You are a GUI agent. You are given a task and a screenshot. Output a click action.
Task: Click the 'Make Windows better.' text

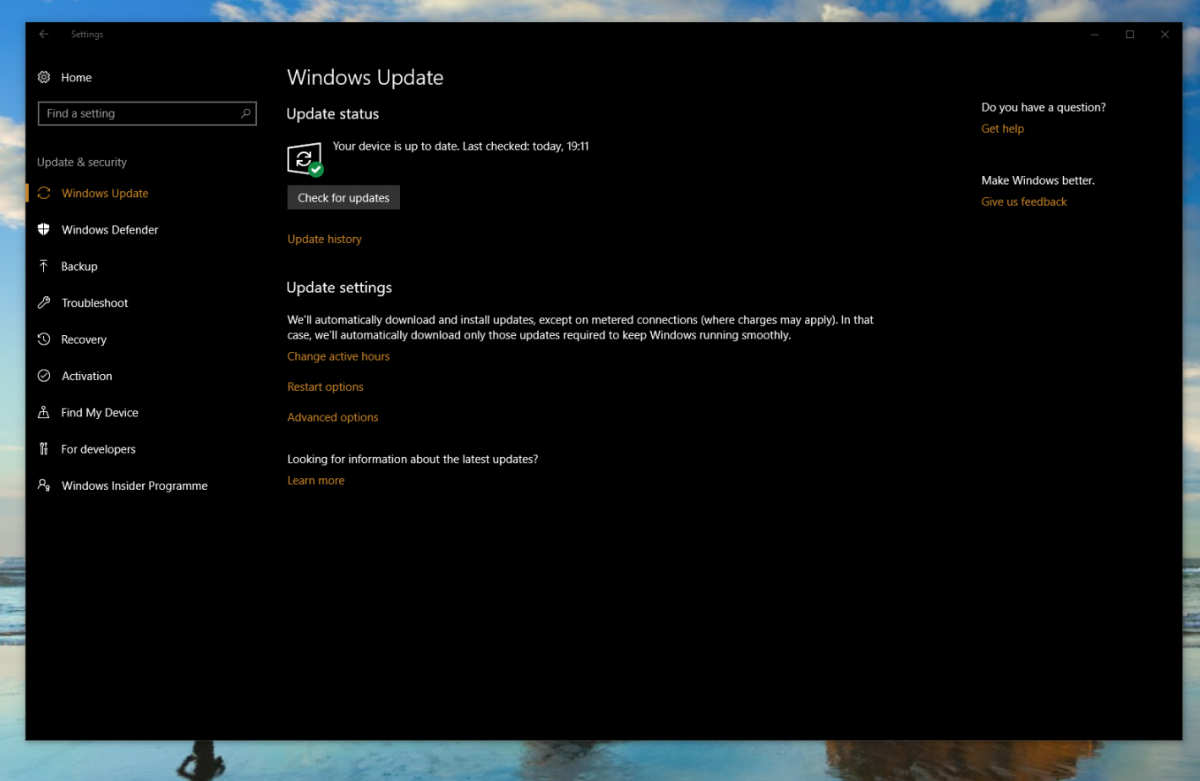click(1038, 180)
